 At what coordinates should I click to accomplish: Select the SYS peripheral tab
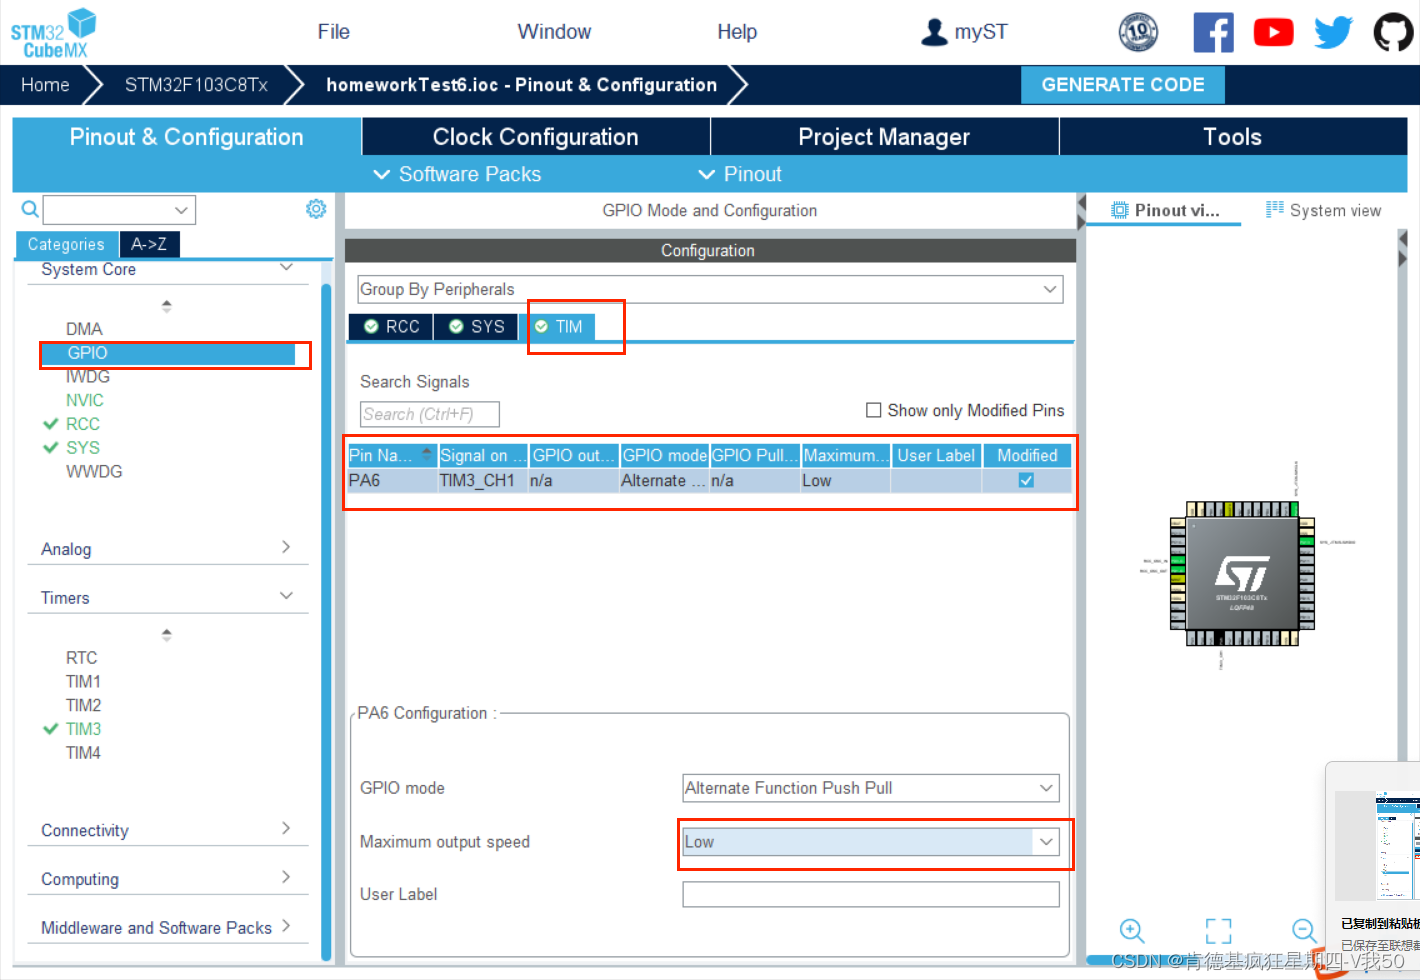[477, 327]
